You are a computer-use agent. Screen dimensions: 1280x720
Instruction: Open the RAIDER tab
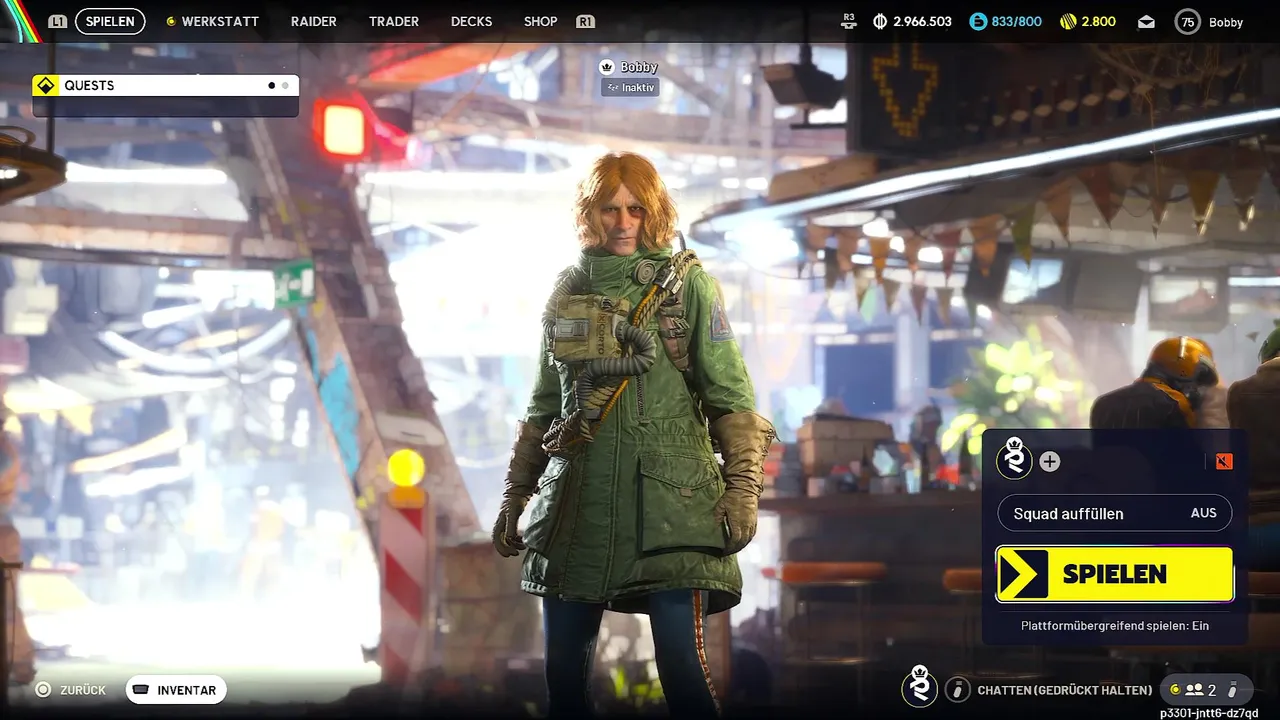point(314,21)
